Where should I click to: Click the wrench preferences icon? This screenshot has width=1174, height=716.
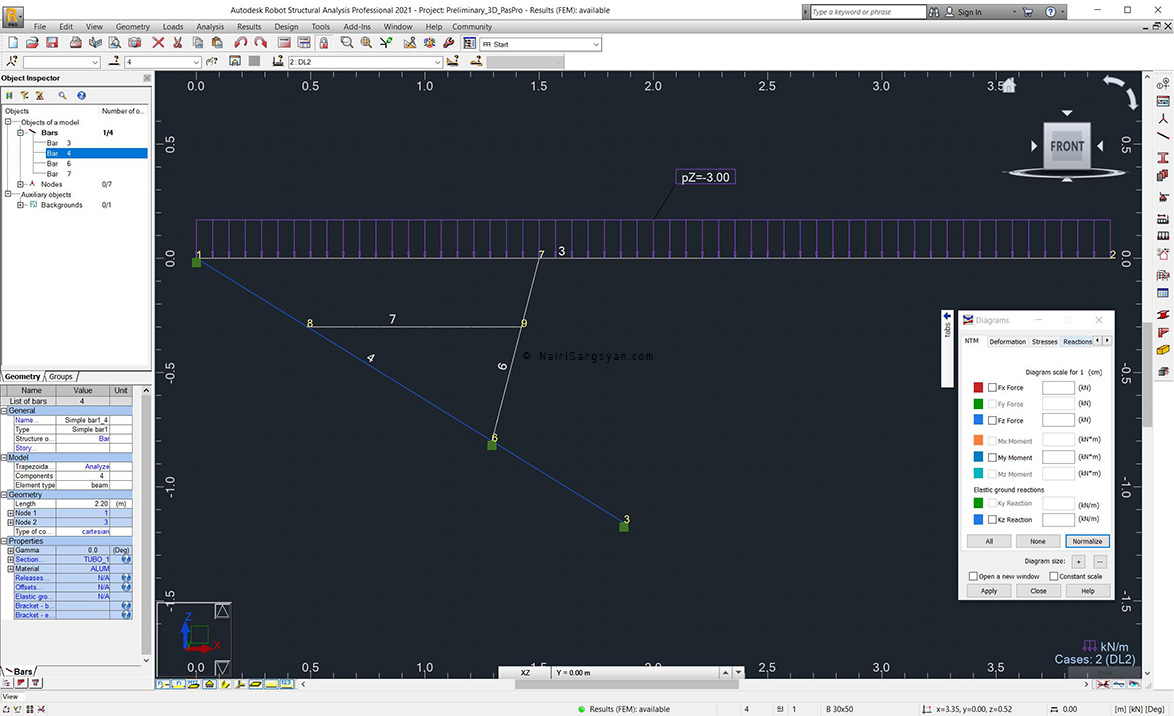tap(448, 43)
